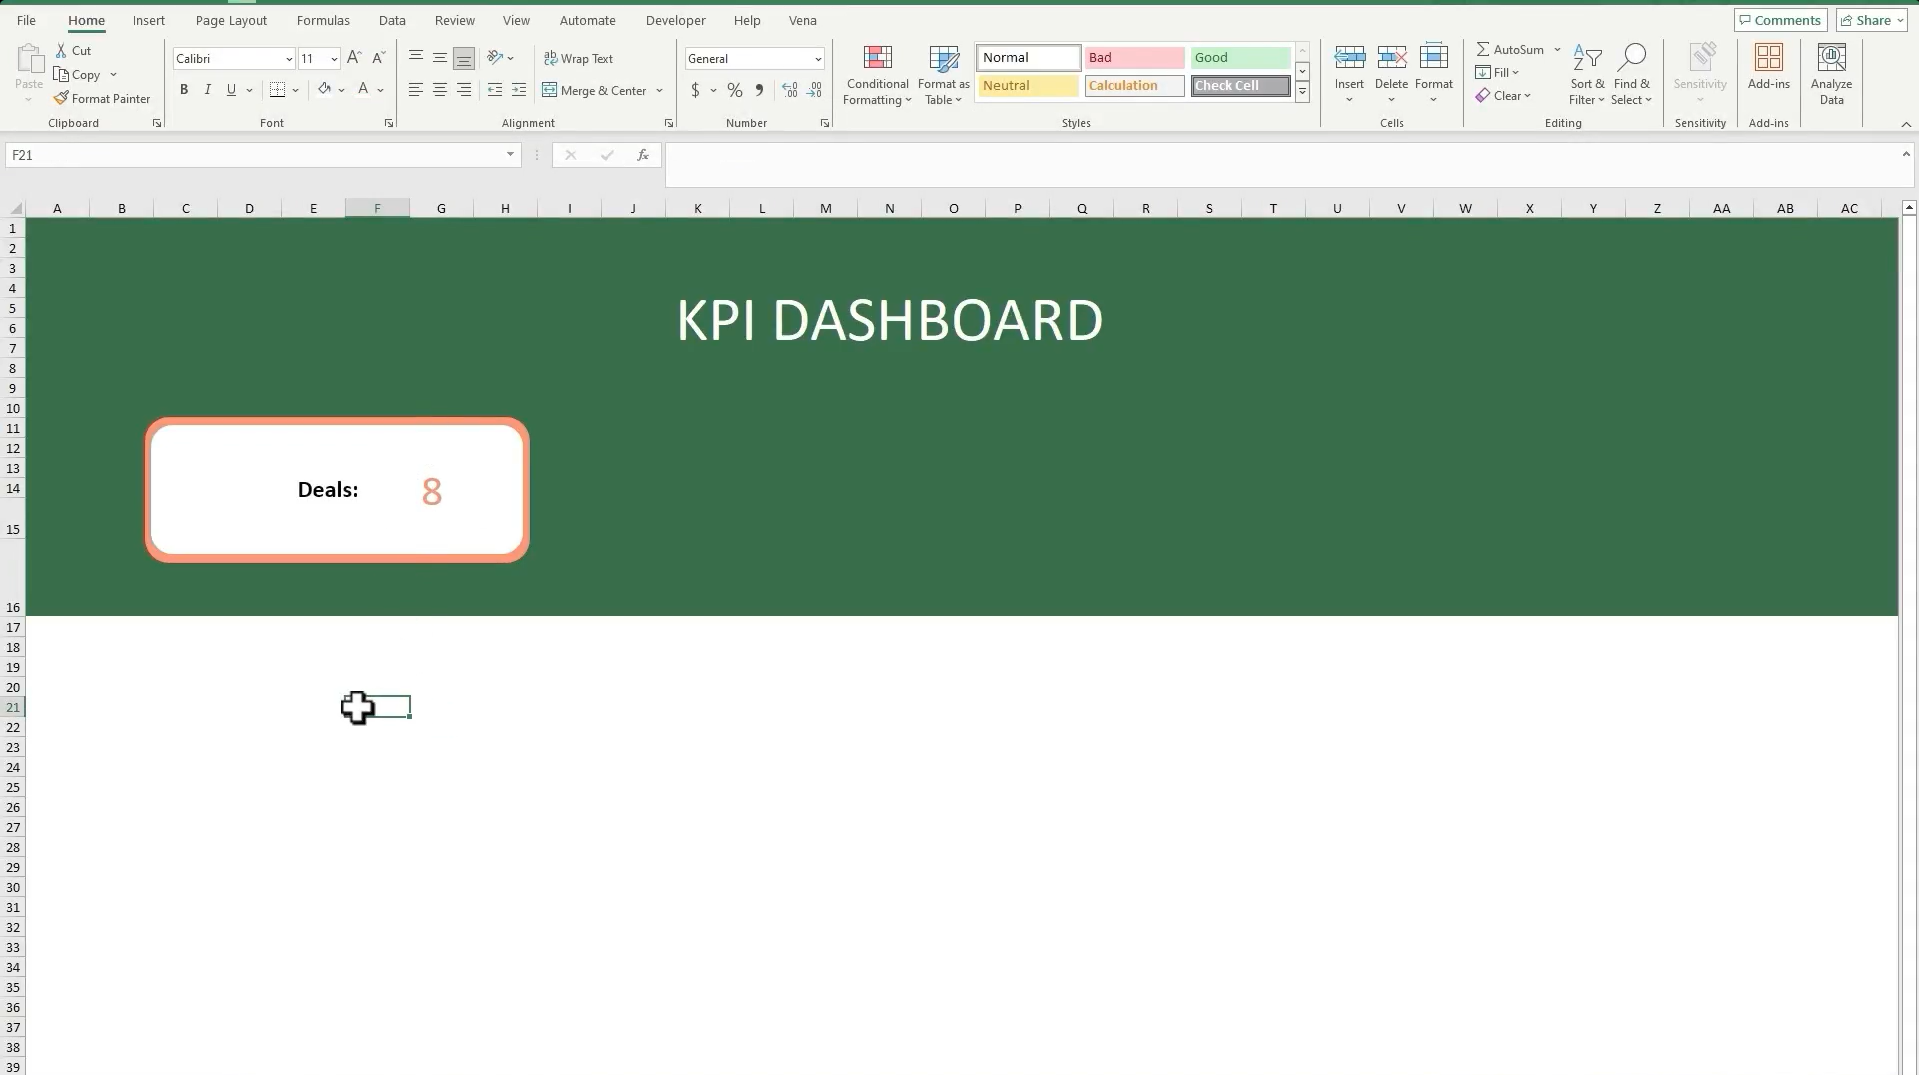Expand the Styles gallery
The height and width of the screenshot is (1075, 1919).
1302,92
